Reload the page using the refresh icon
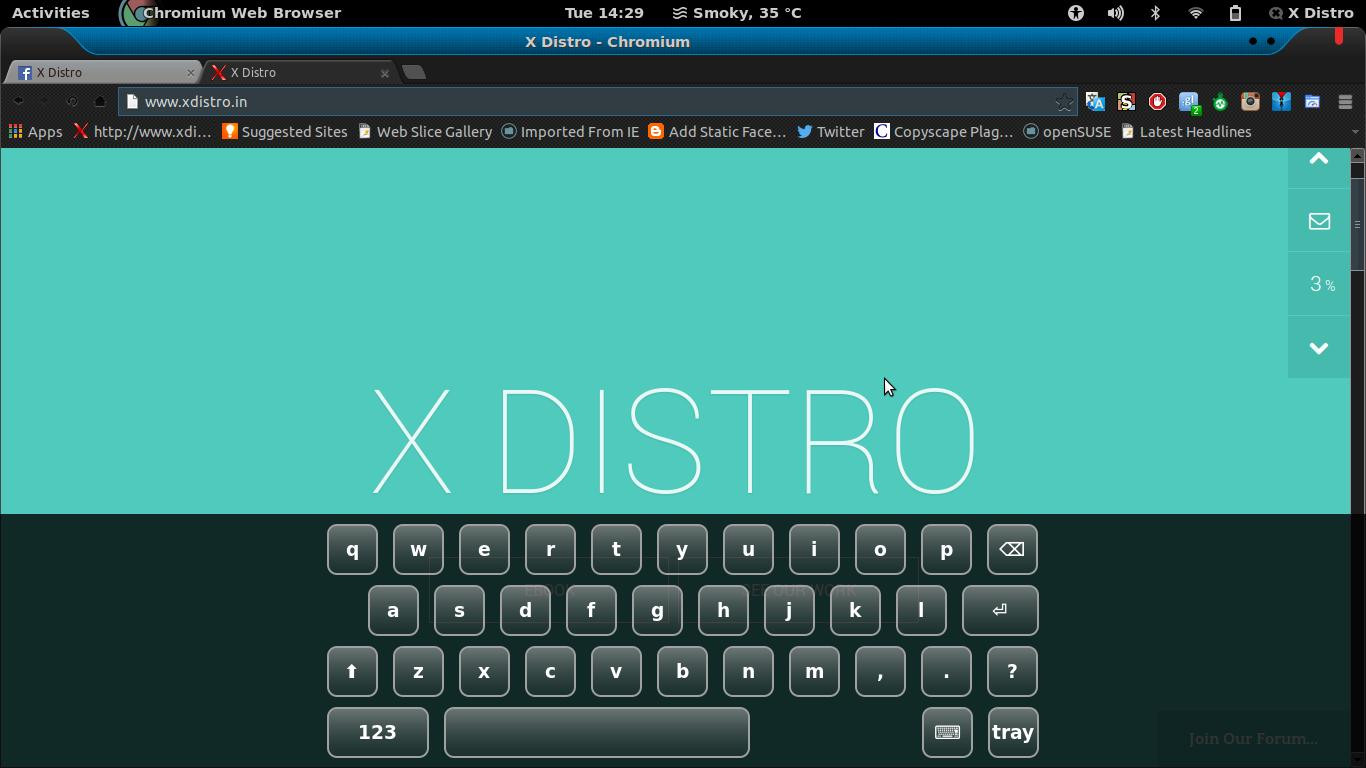 (72, 102)
